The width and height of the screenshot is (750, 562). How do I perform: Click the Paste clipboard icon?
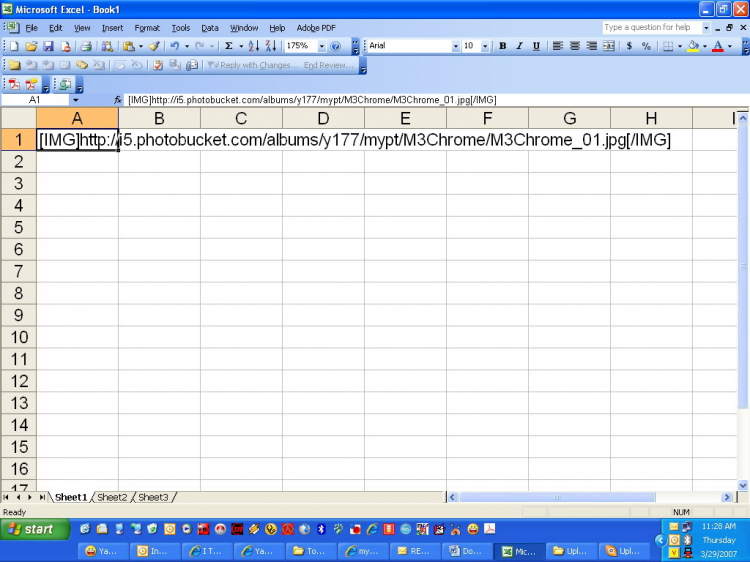[128, 46]
